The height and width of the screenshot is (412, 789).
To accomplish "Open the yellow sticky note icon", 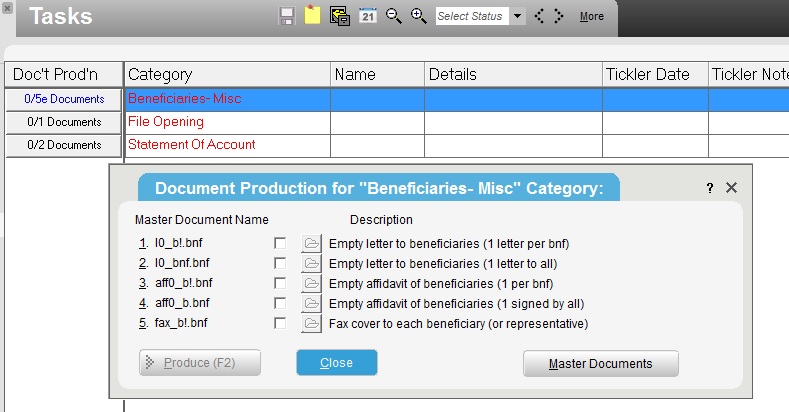I will click(312, 15).
